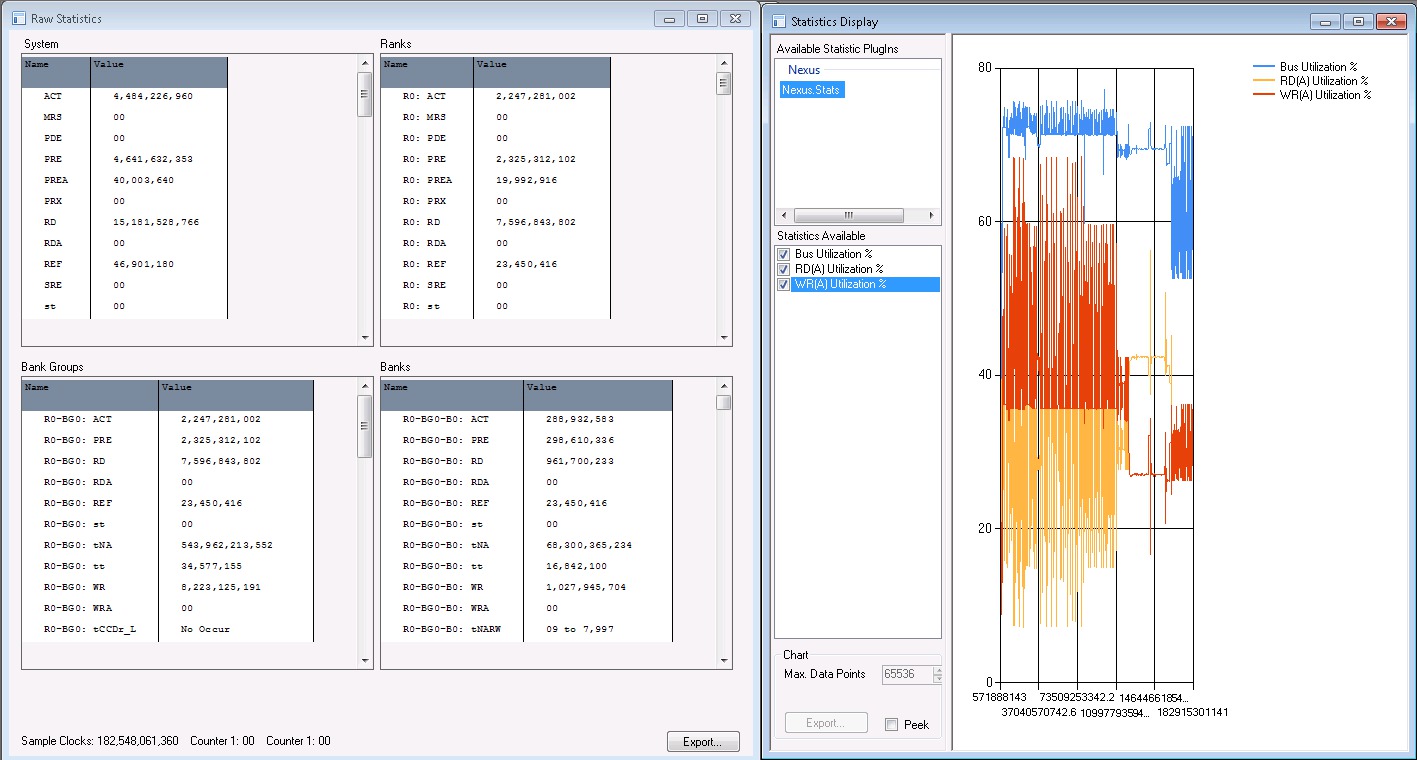
Task: Click the WR(A) Utilization % legend label
Action: tap(1325, 95)
